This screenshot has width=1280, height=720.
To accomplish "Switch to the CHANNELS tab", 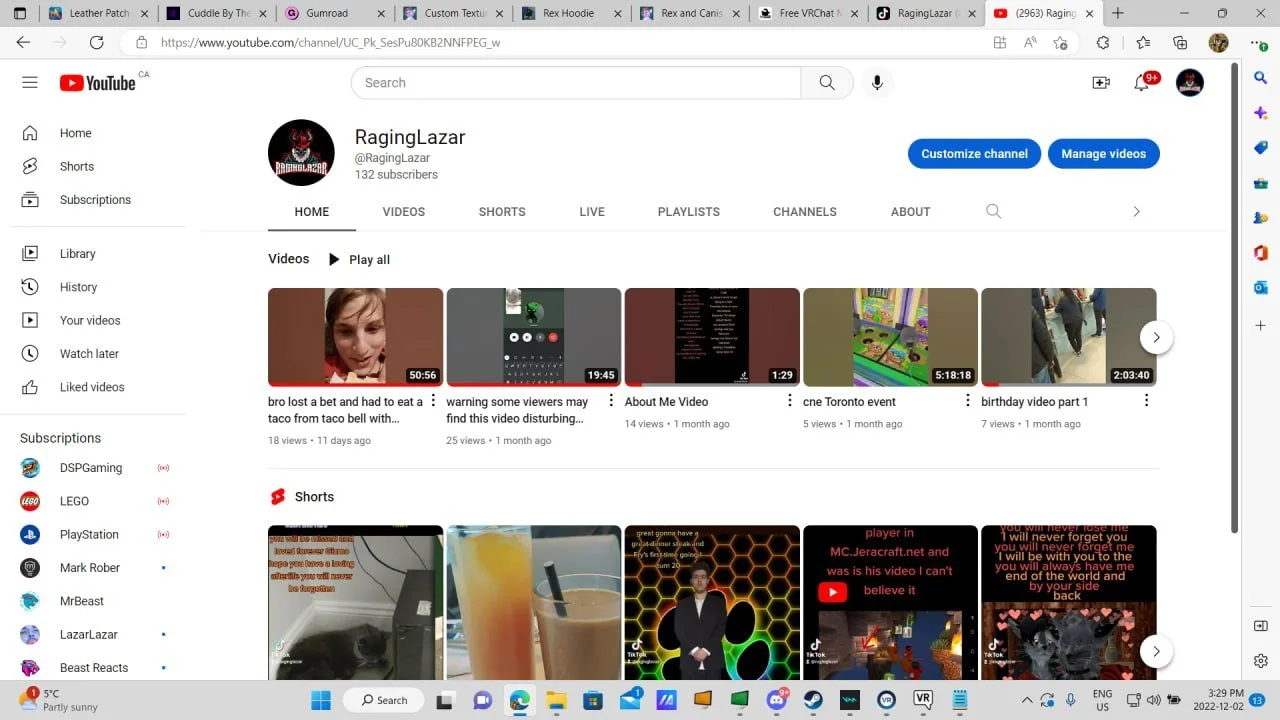I will [x=805, y=212].
